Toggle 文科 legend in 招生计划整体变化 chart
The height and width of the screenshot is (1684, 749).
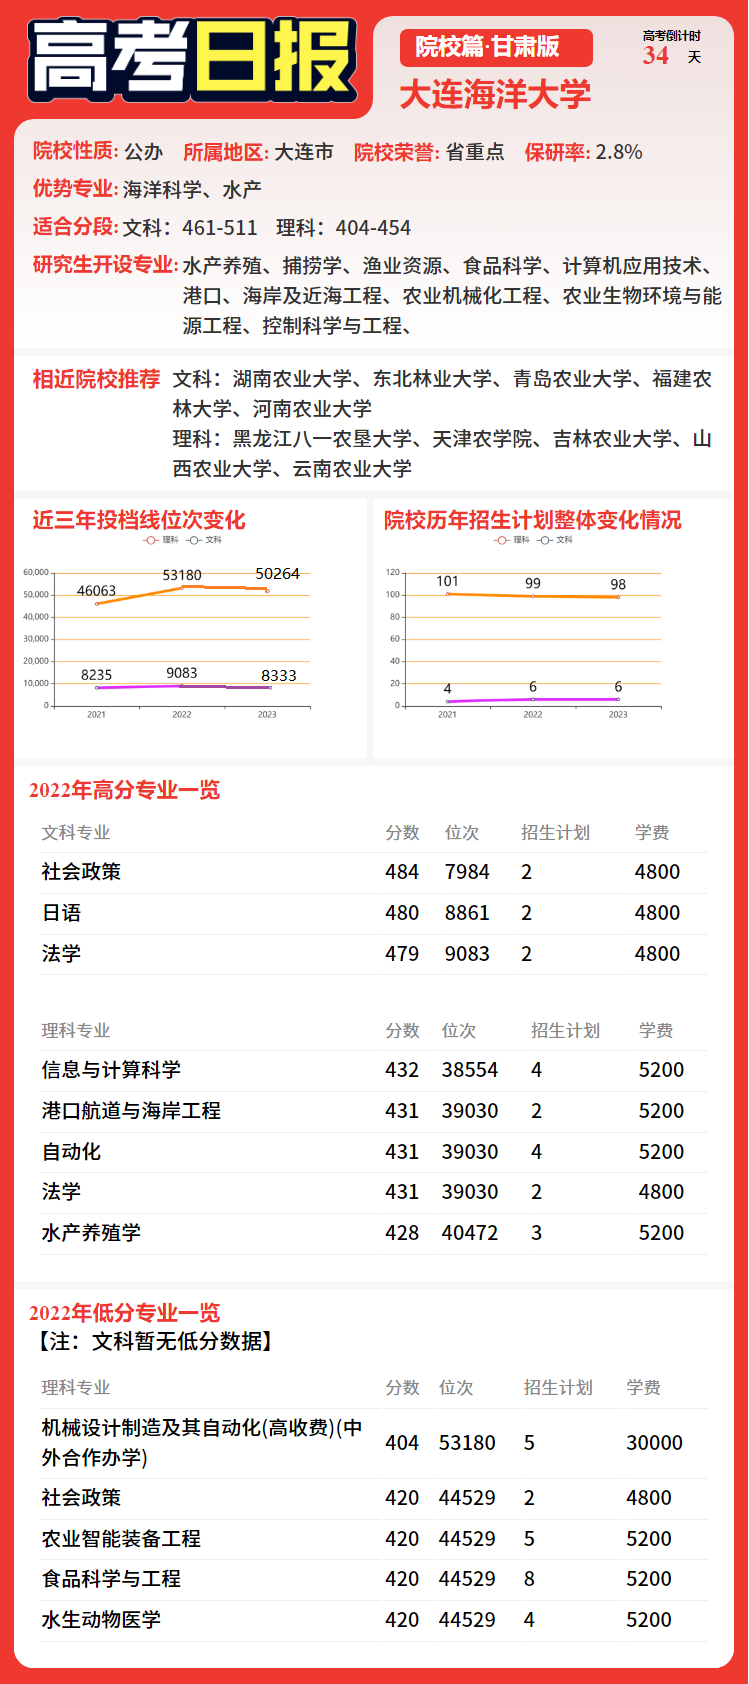pos(555,540)
